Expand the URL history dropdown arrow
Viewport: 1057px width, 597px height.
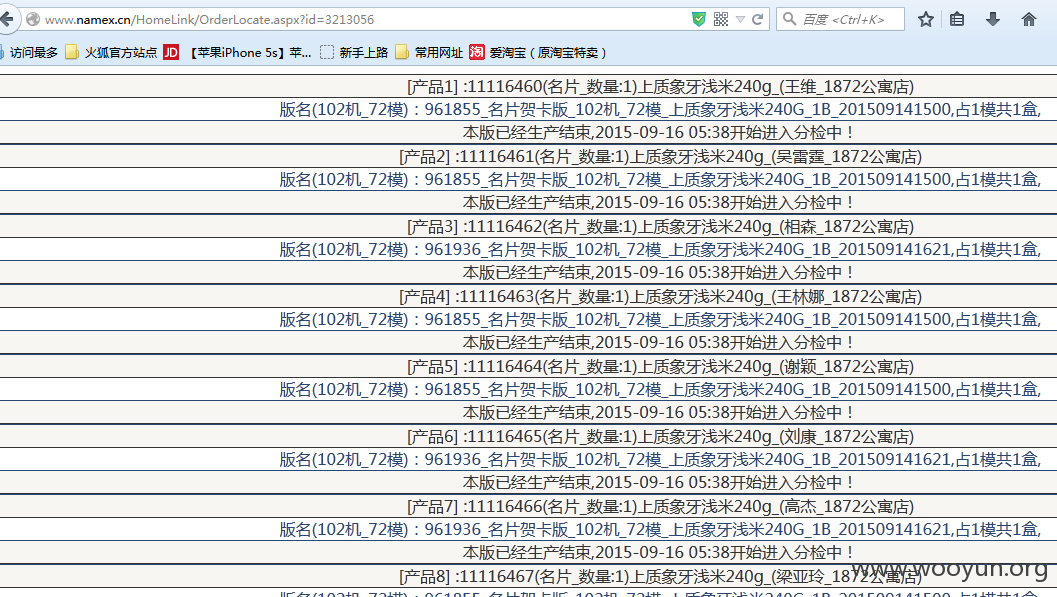[740, 20]
